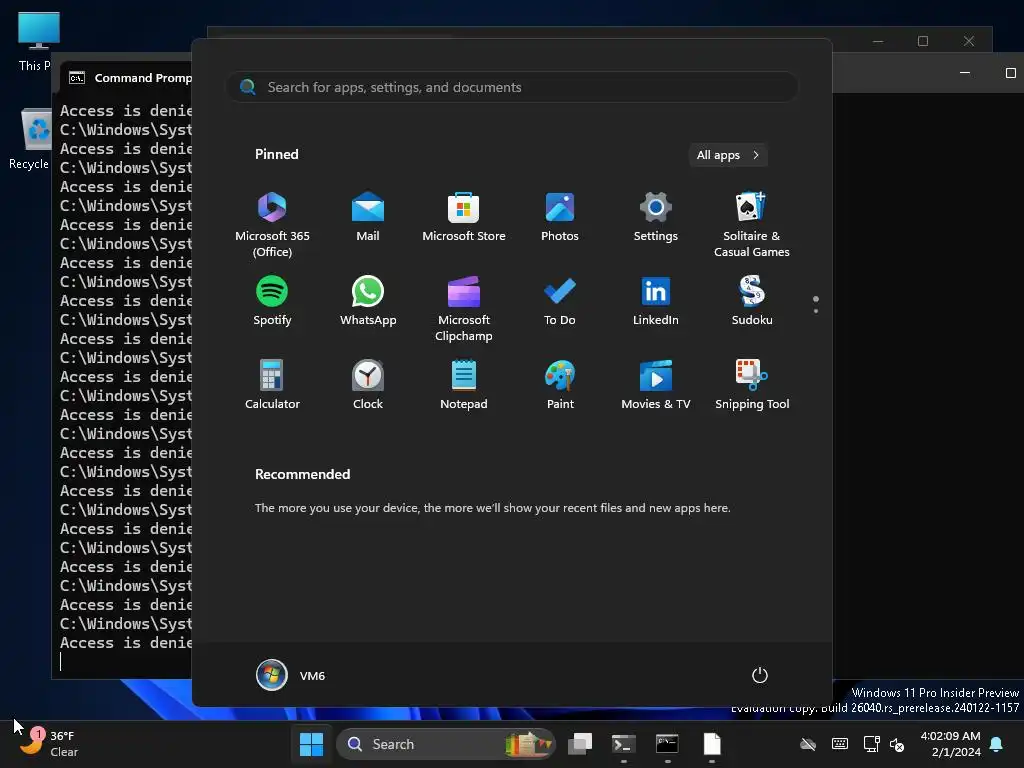
Task: Open the To Do app
Action: (x=560, y=300)
